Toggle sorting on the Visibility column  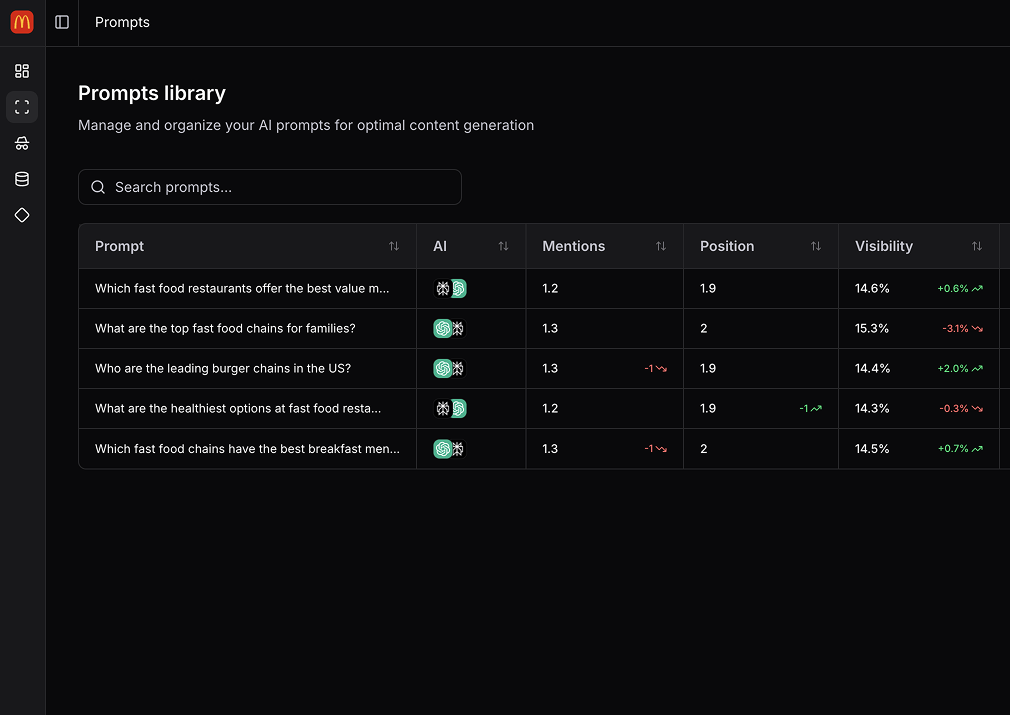(977, 246)
